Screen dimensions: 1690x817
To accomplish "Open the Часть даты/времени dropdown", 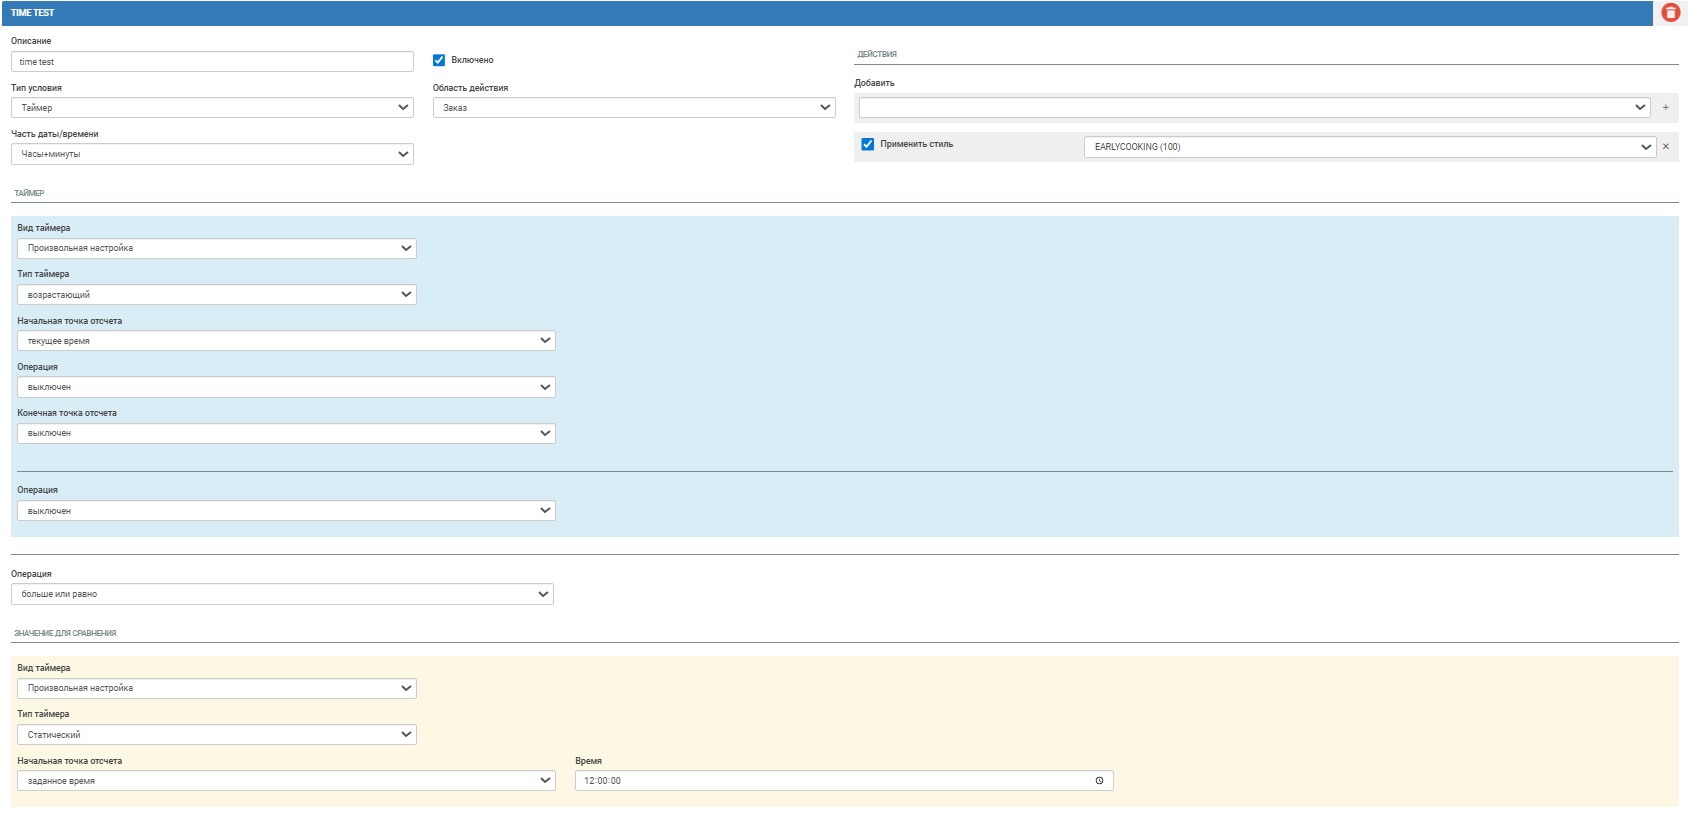I will [x=212, y=154].
